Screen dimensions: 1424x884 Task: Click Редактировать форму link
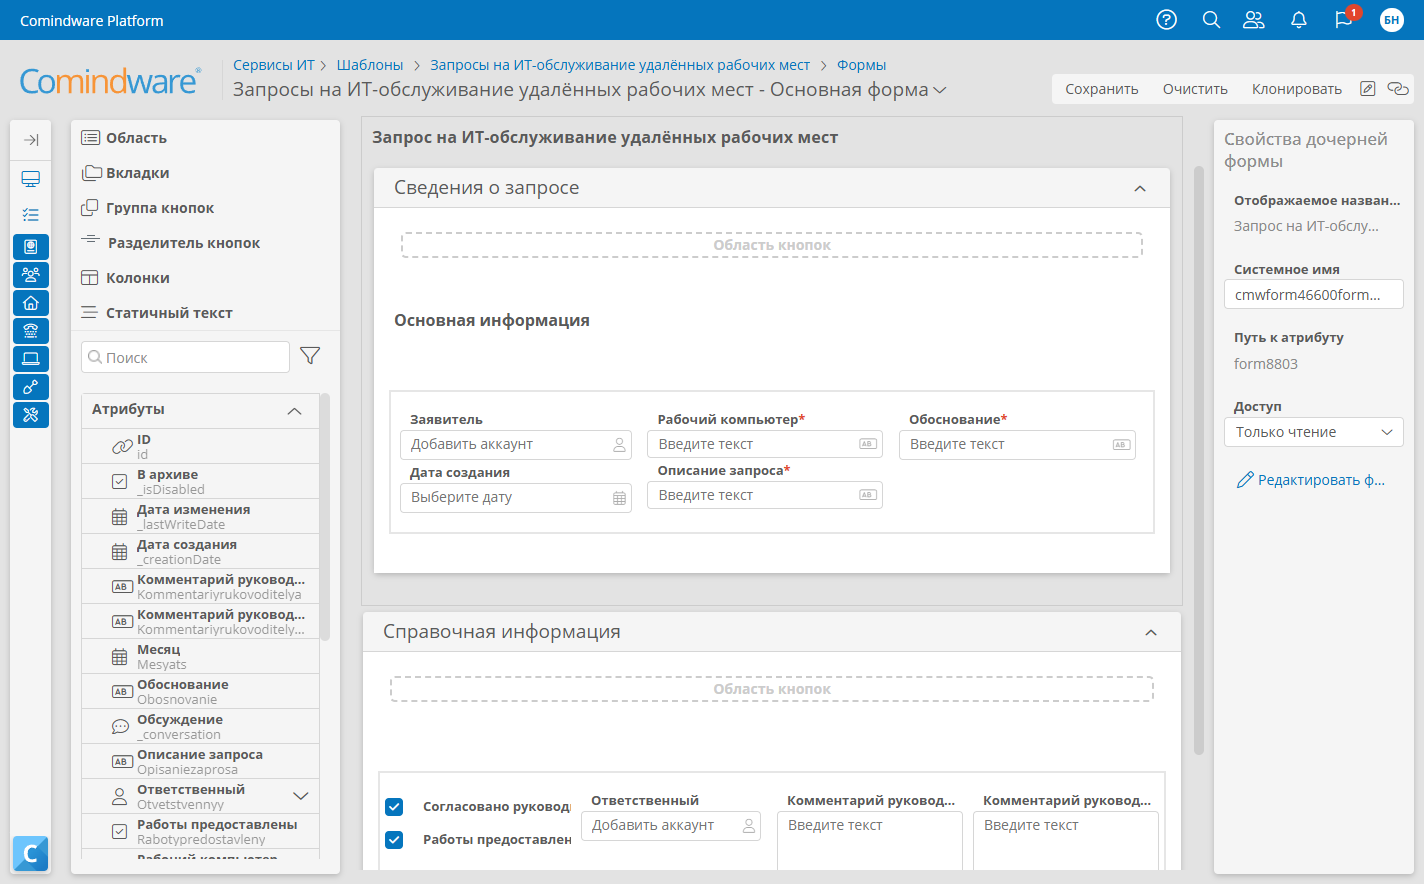pyautogui.click(x=1310, y=480)
